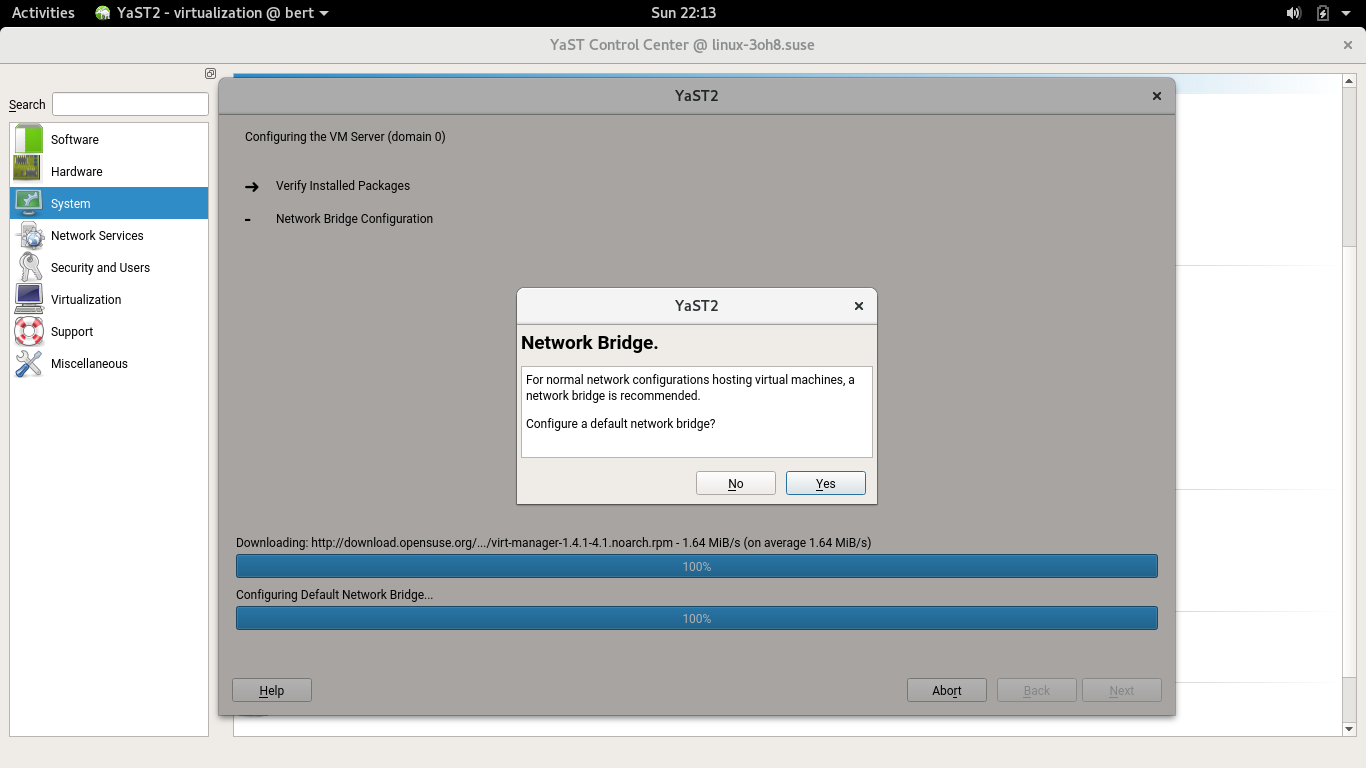Click the 'Network Bridge.' dialog heading
The image size is (1366, 768).
coord(590,343)
